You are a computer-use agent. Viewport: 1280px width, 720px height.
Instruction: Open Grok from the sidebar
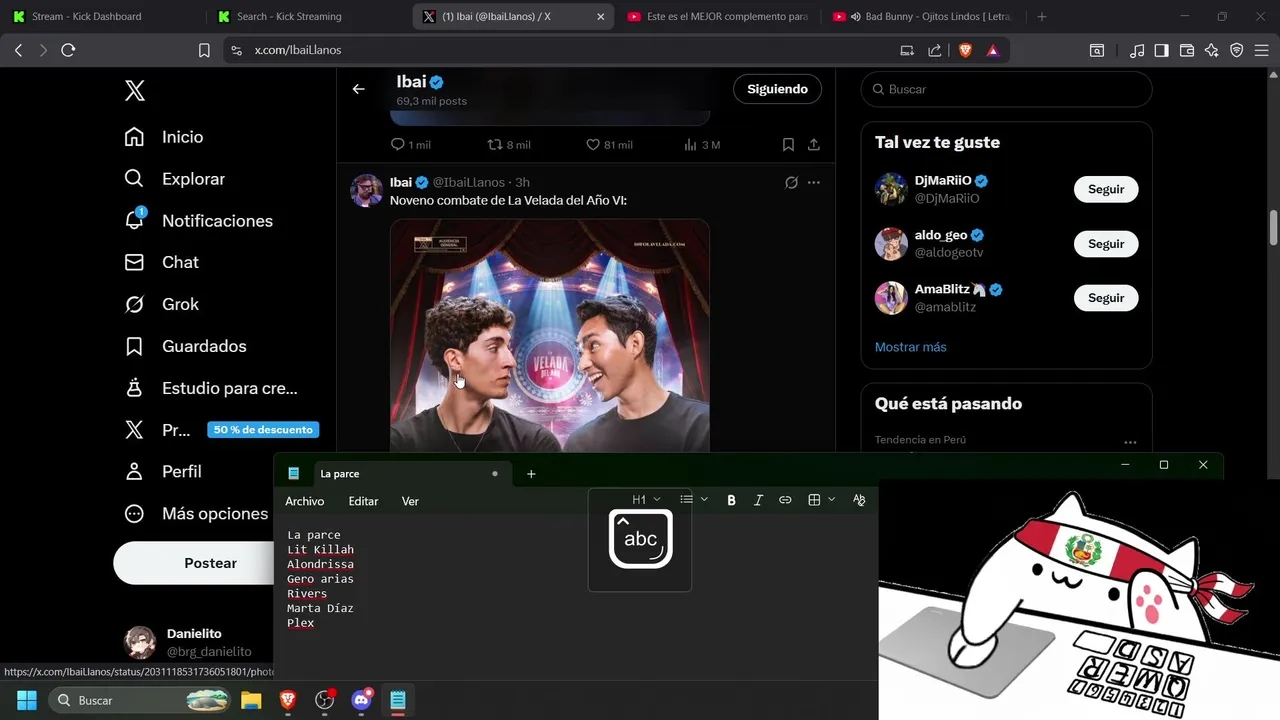[161, 304]
